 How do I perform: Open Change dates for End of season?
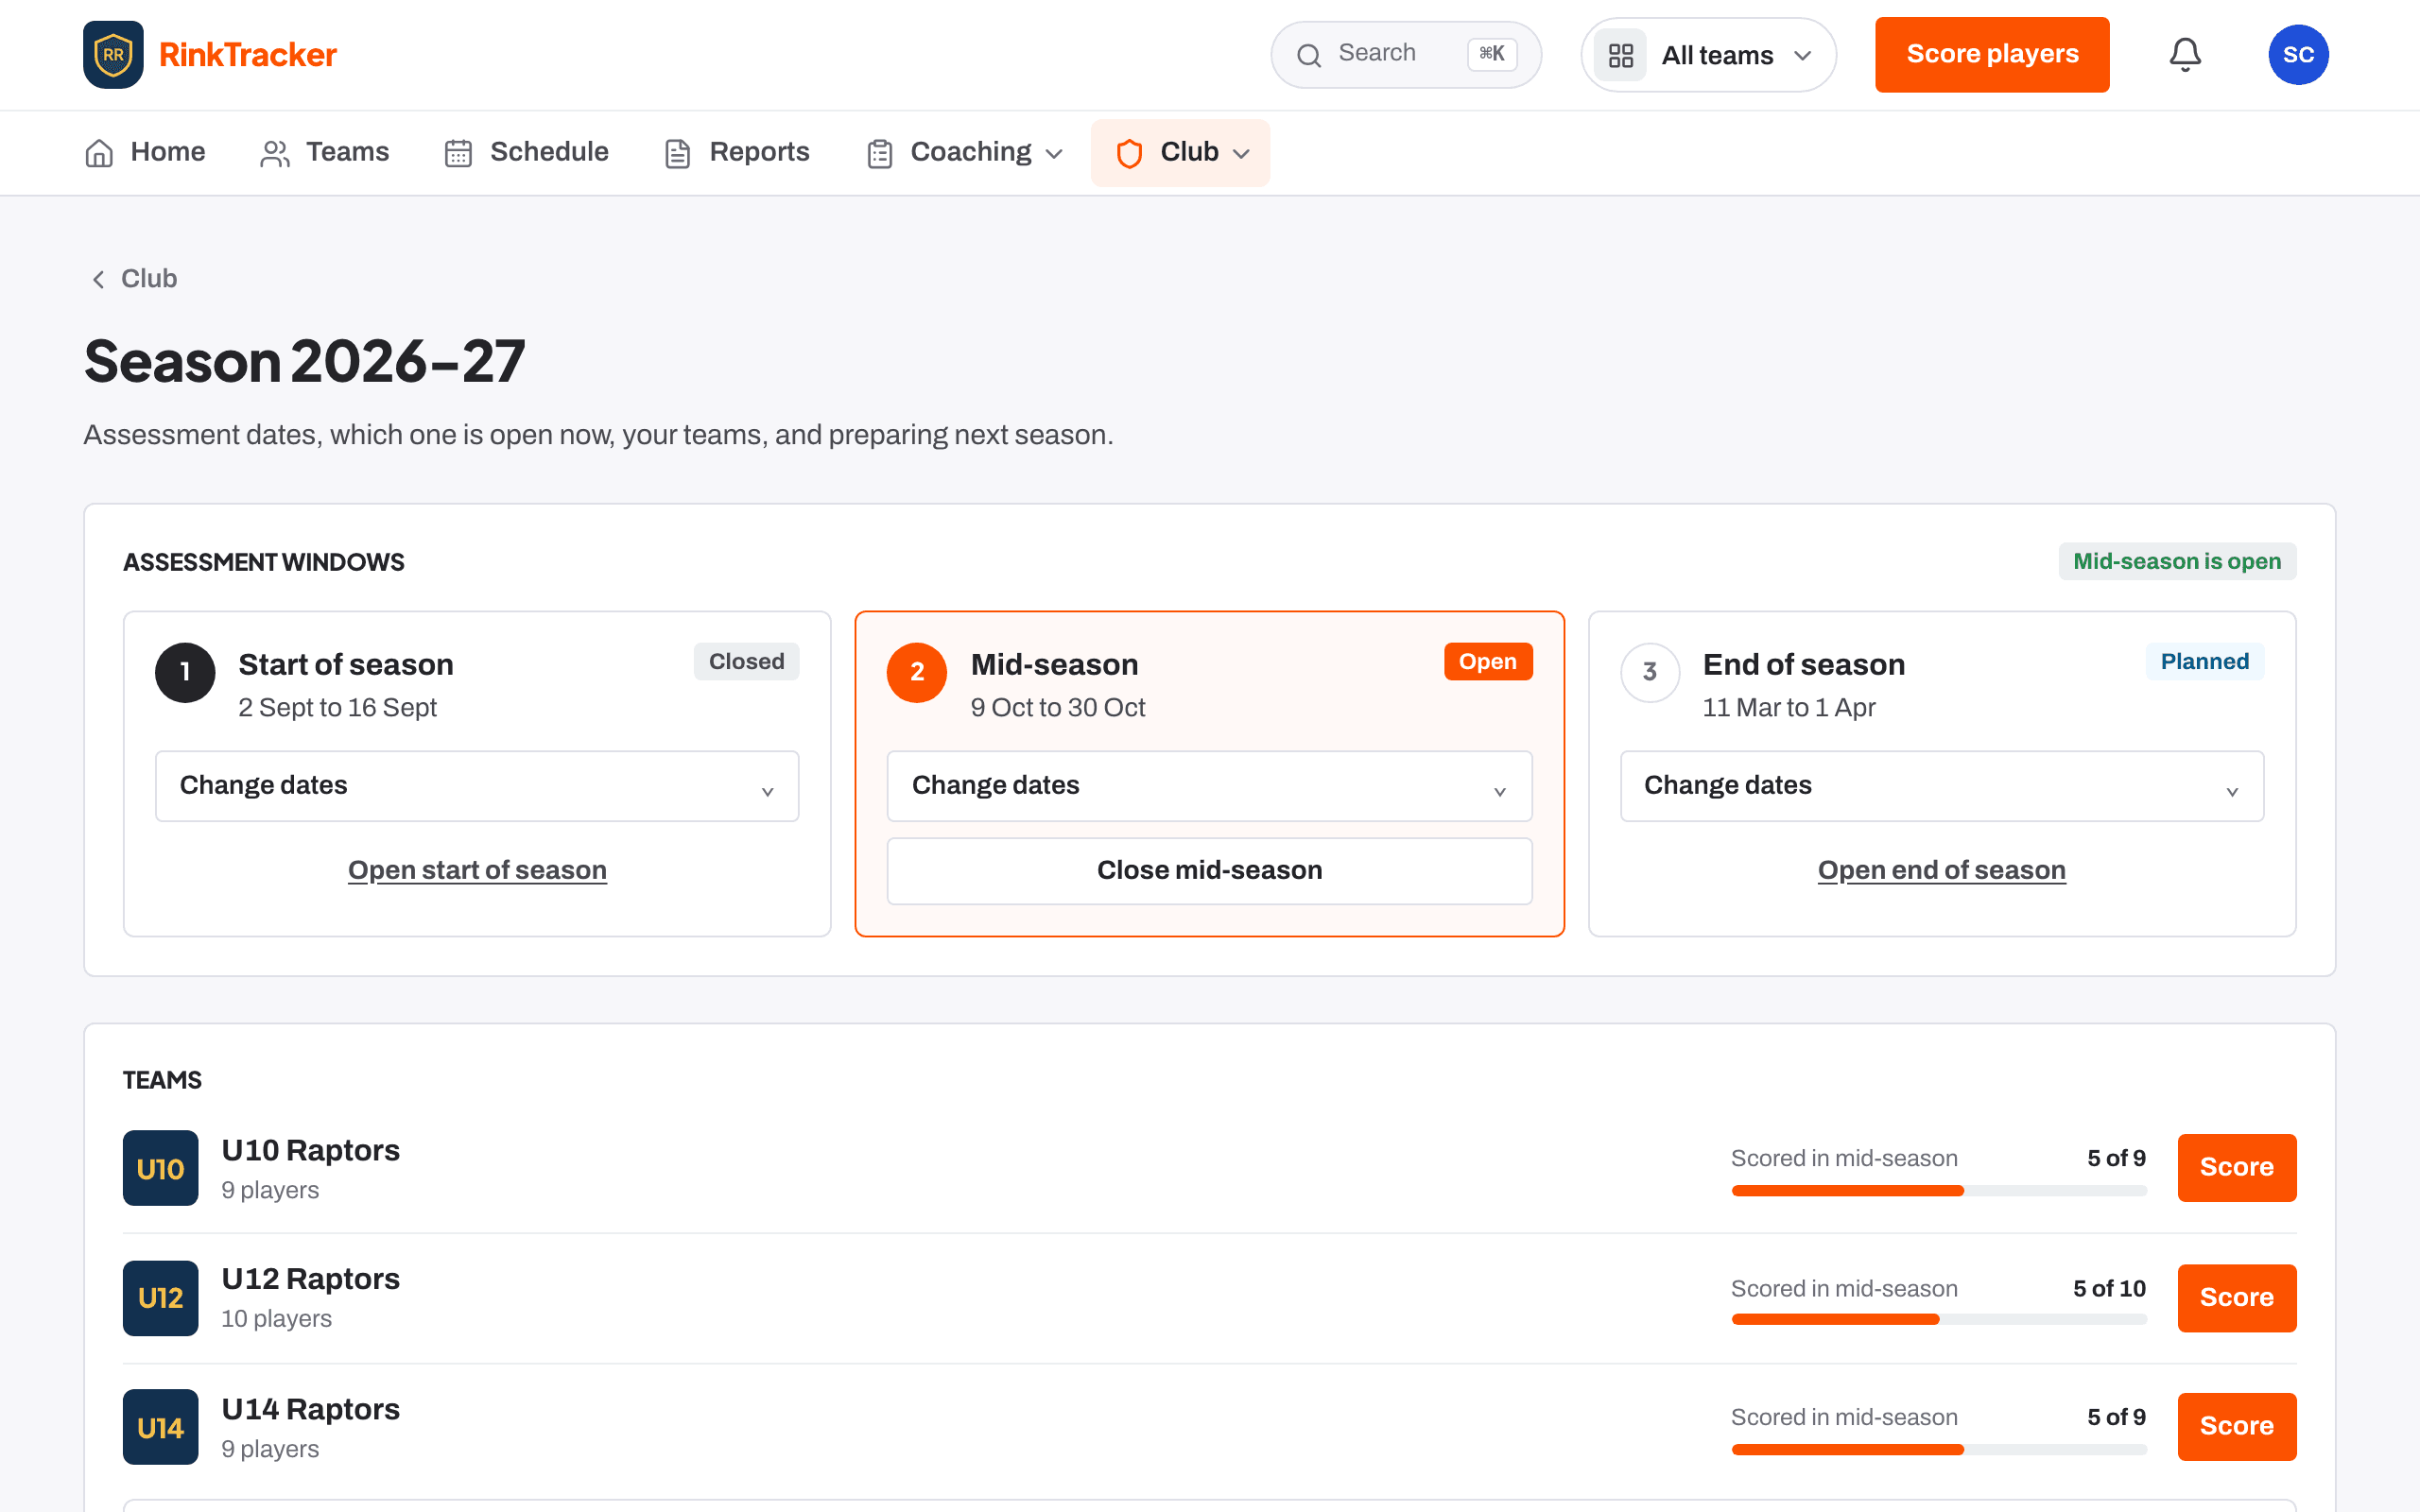[x=1941, y=786]
